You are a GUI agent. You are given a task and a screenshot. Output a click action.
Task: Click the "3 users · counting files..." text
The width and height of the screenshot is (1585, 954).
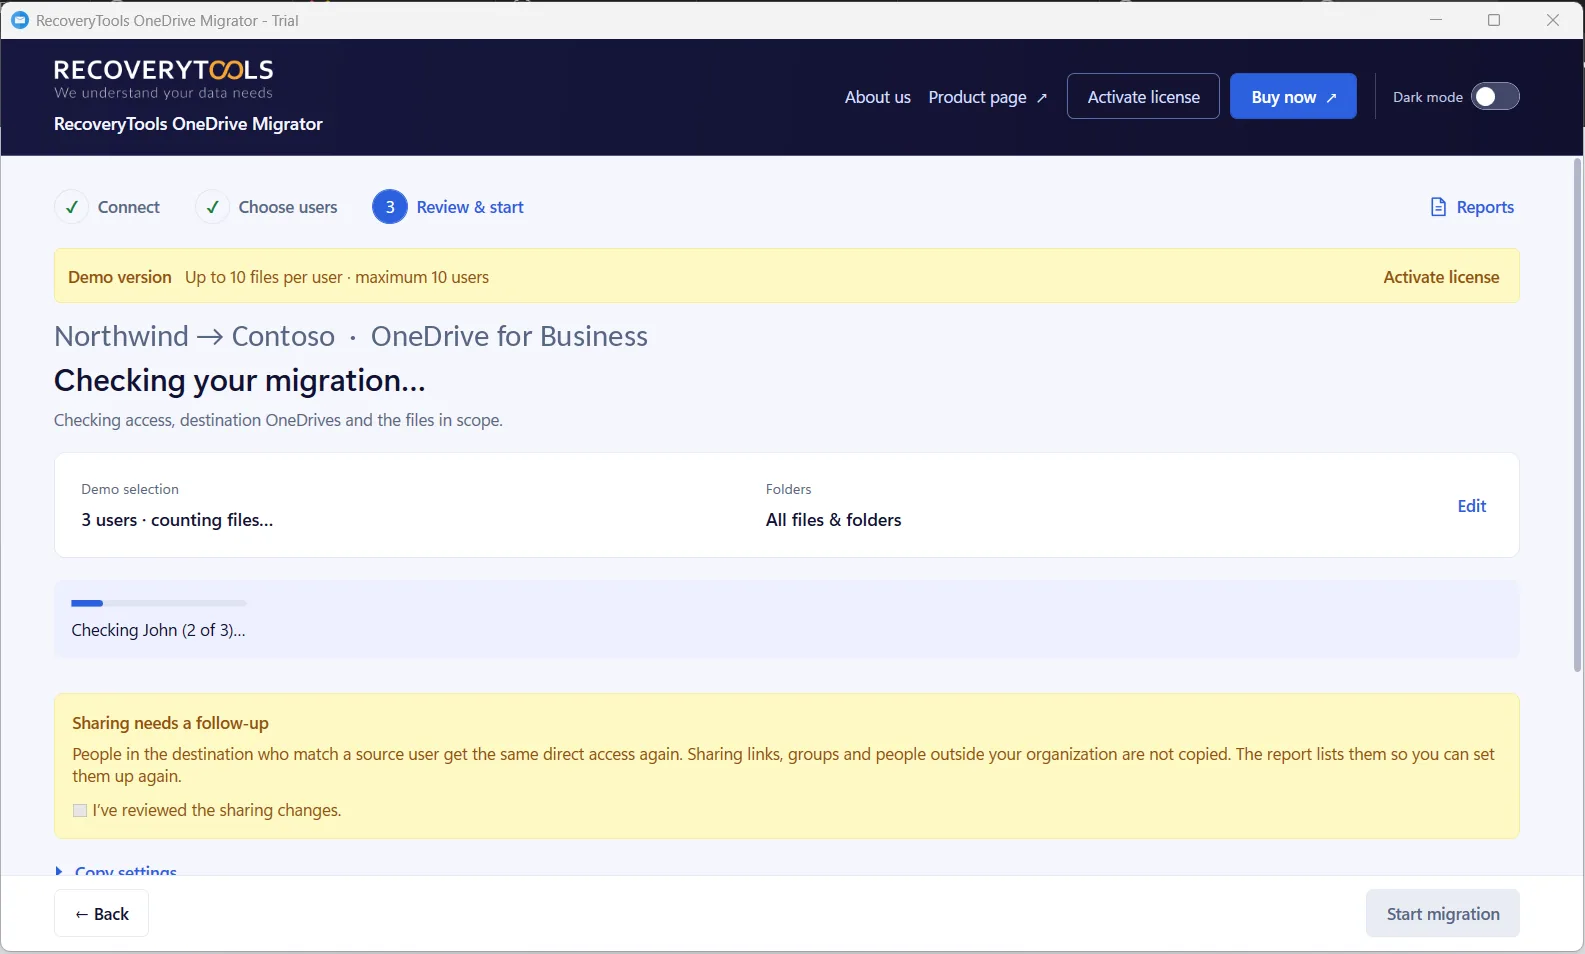177,520
